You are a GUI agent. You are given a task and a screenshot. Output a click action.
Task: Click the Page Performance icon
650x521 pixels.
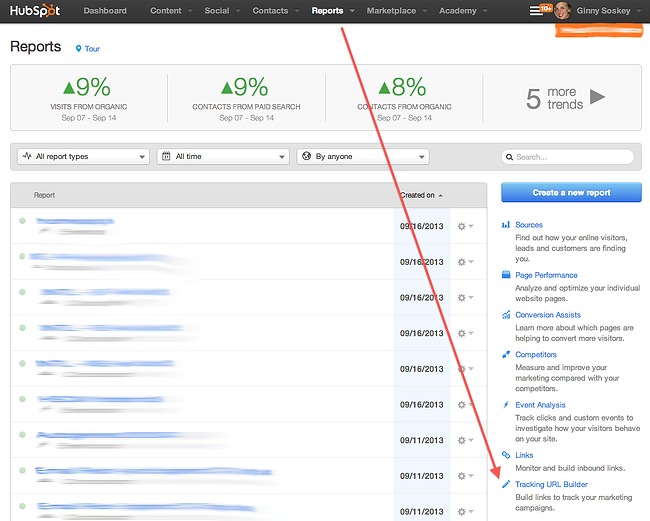tap(506, 275)
